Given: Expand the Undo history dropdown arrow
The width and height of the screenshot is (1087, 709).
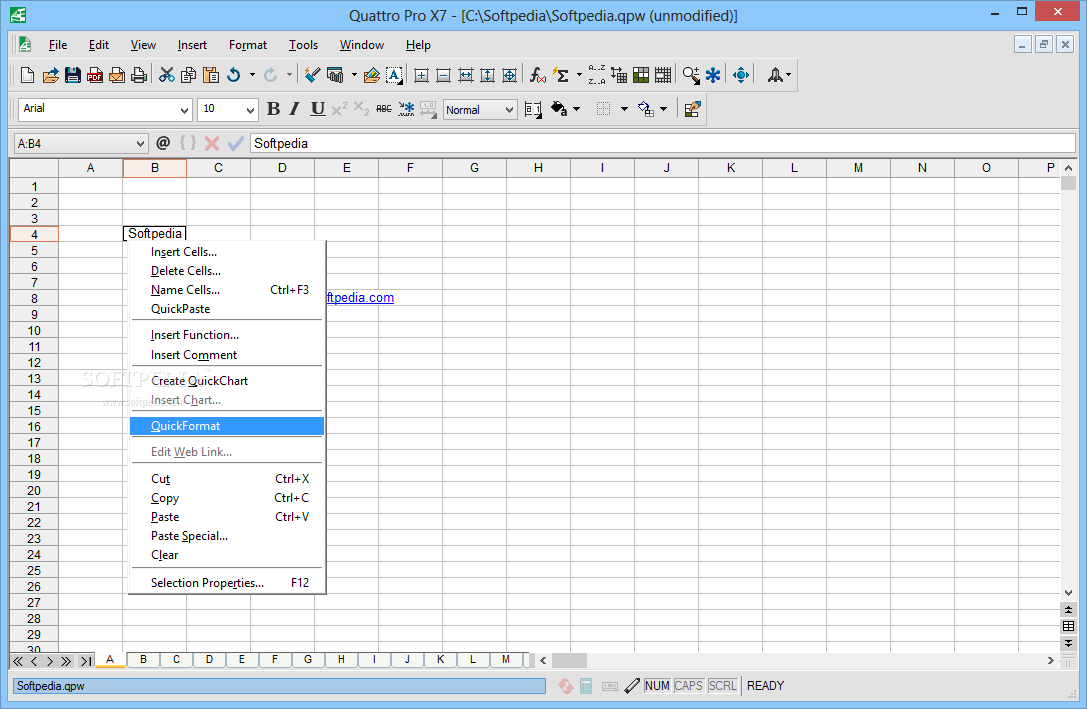Looking at the screenshot, I should [252, 75].
